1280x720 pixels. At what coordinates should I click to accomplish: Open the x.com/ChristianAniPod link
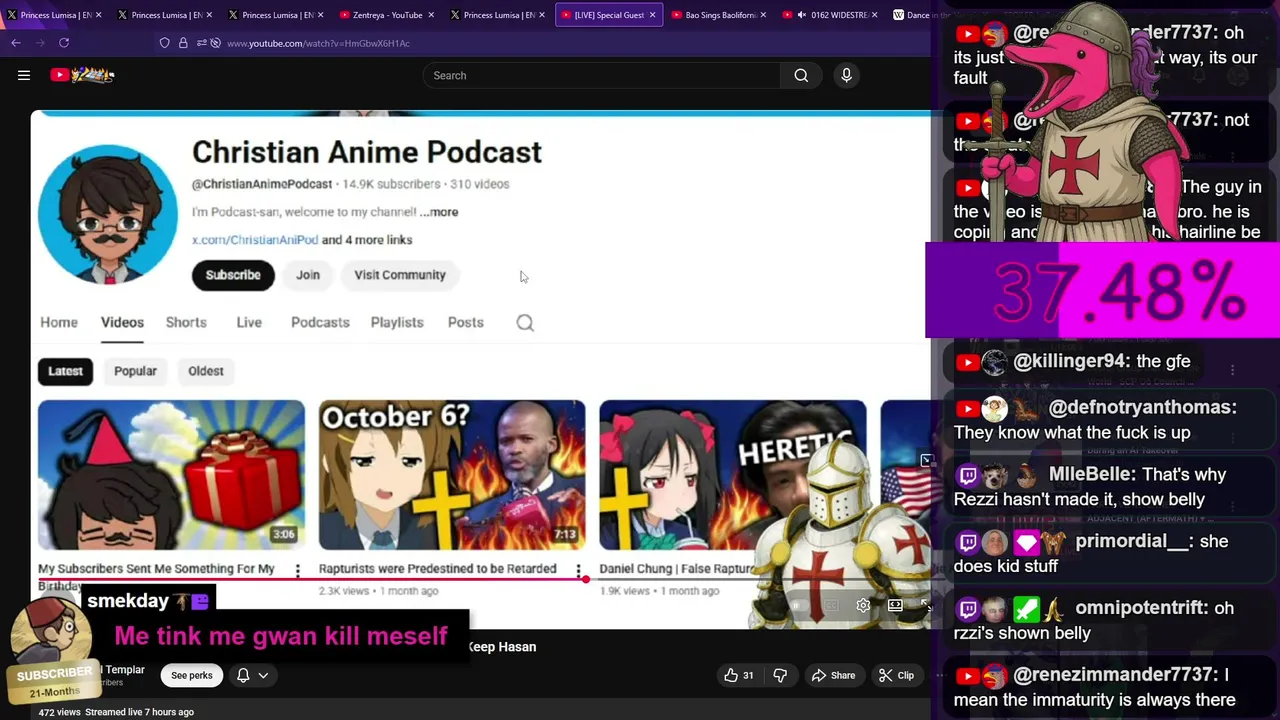(255, 240)
